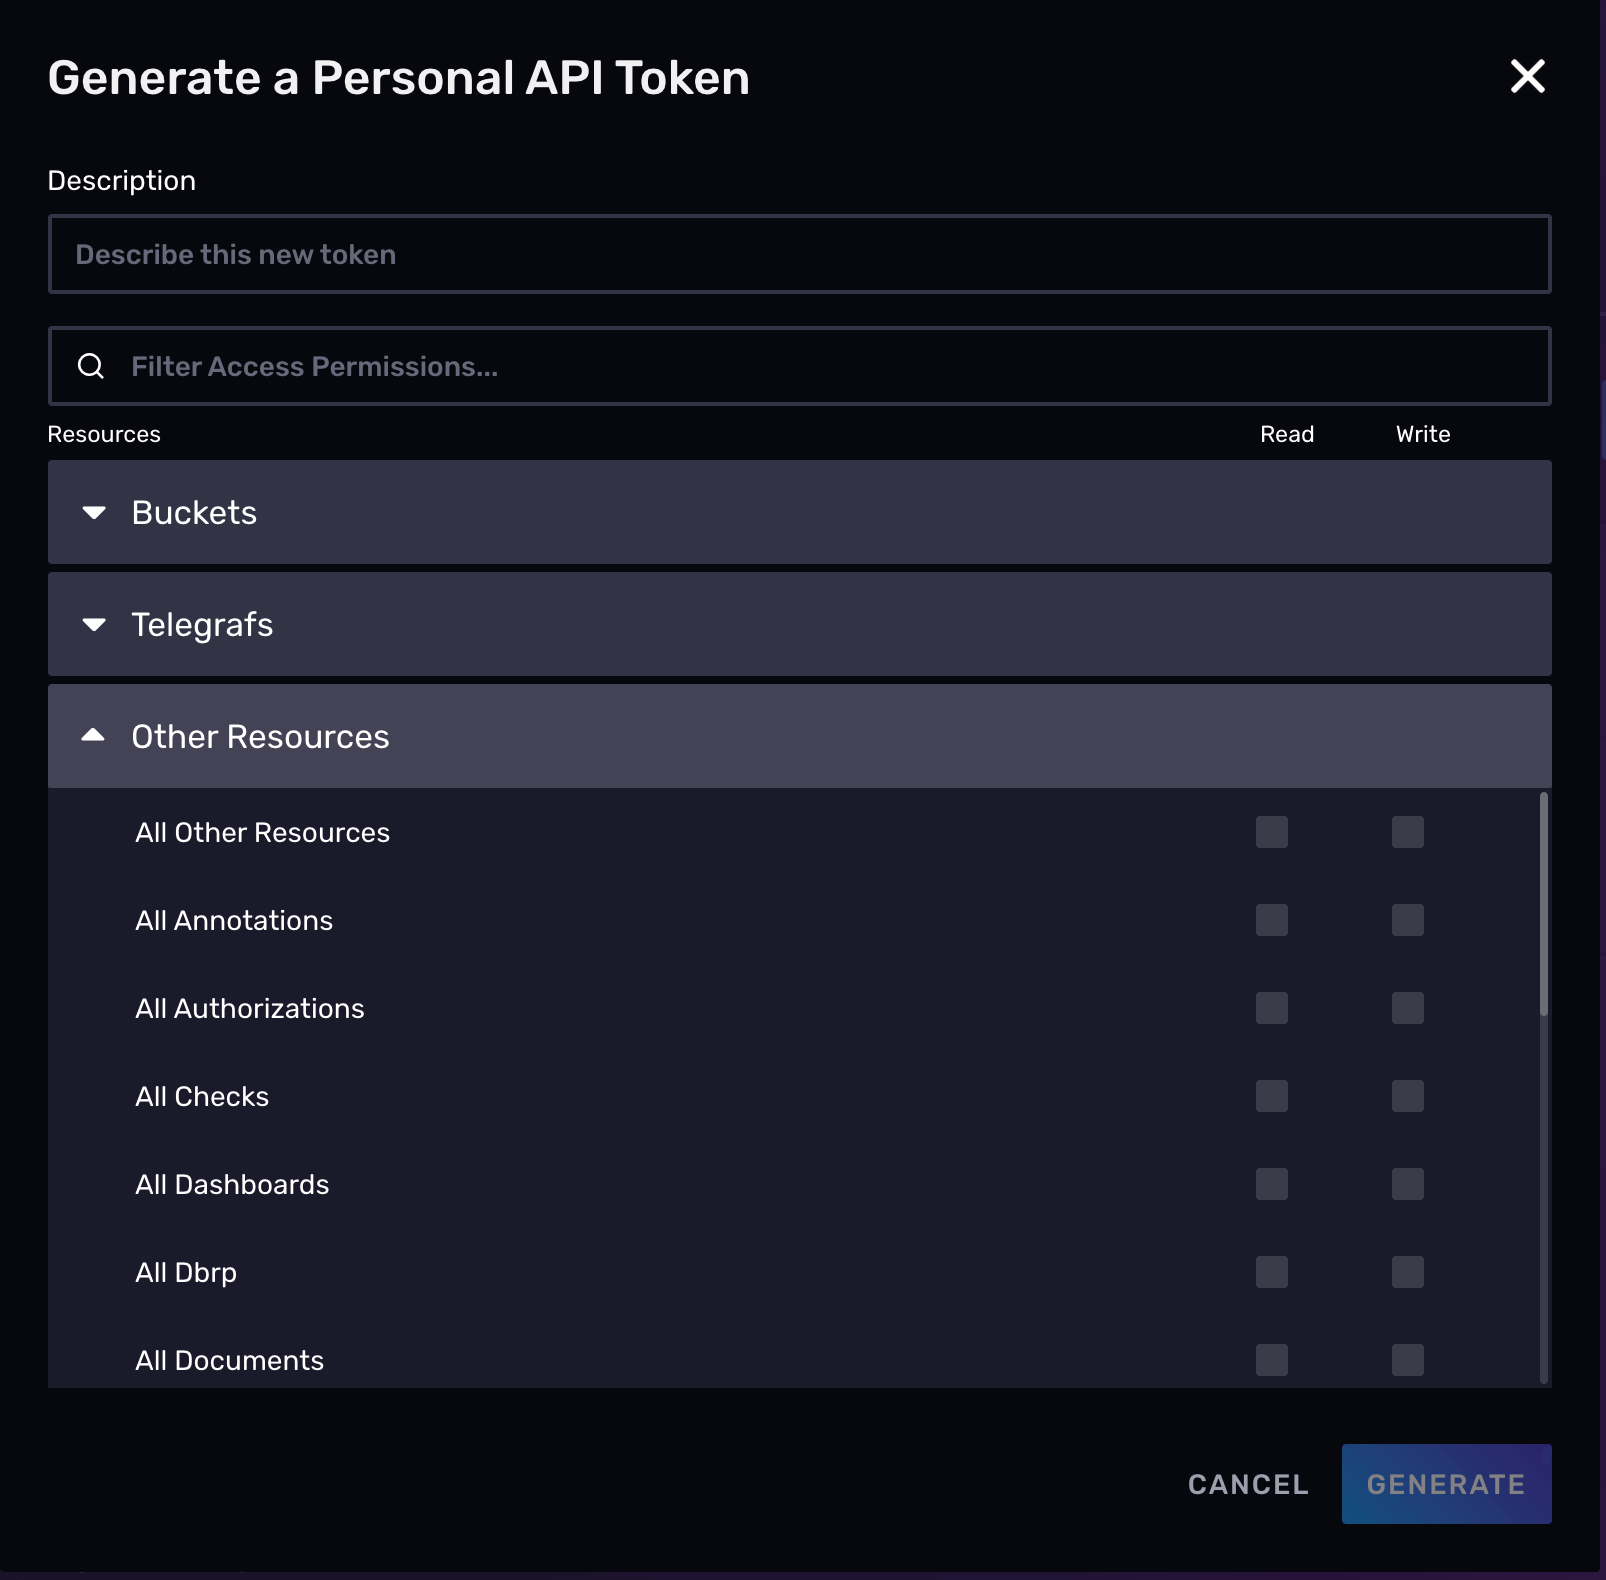
Task: Enable Read for All Other Resources
Action: (1271, 831)
